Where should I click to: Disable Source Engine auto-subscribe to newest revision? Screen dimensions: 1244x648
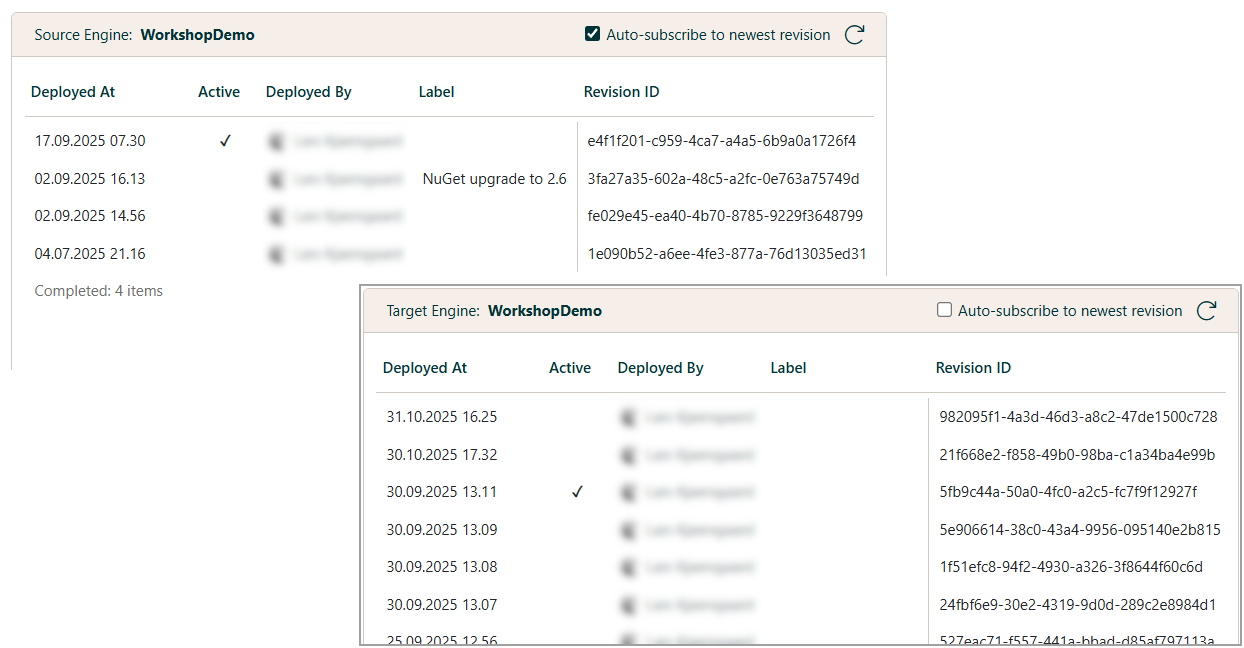pos(593,35)
